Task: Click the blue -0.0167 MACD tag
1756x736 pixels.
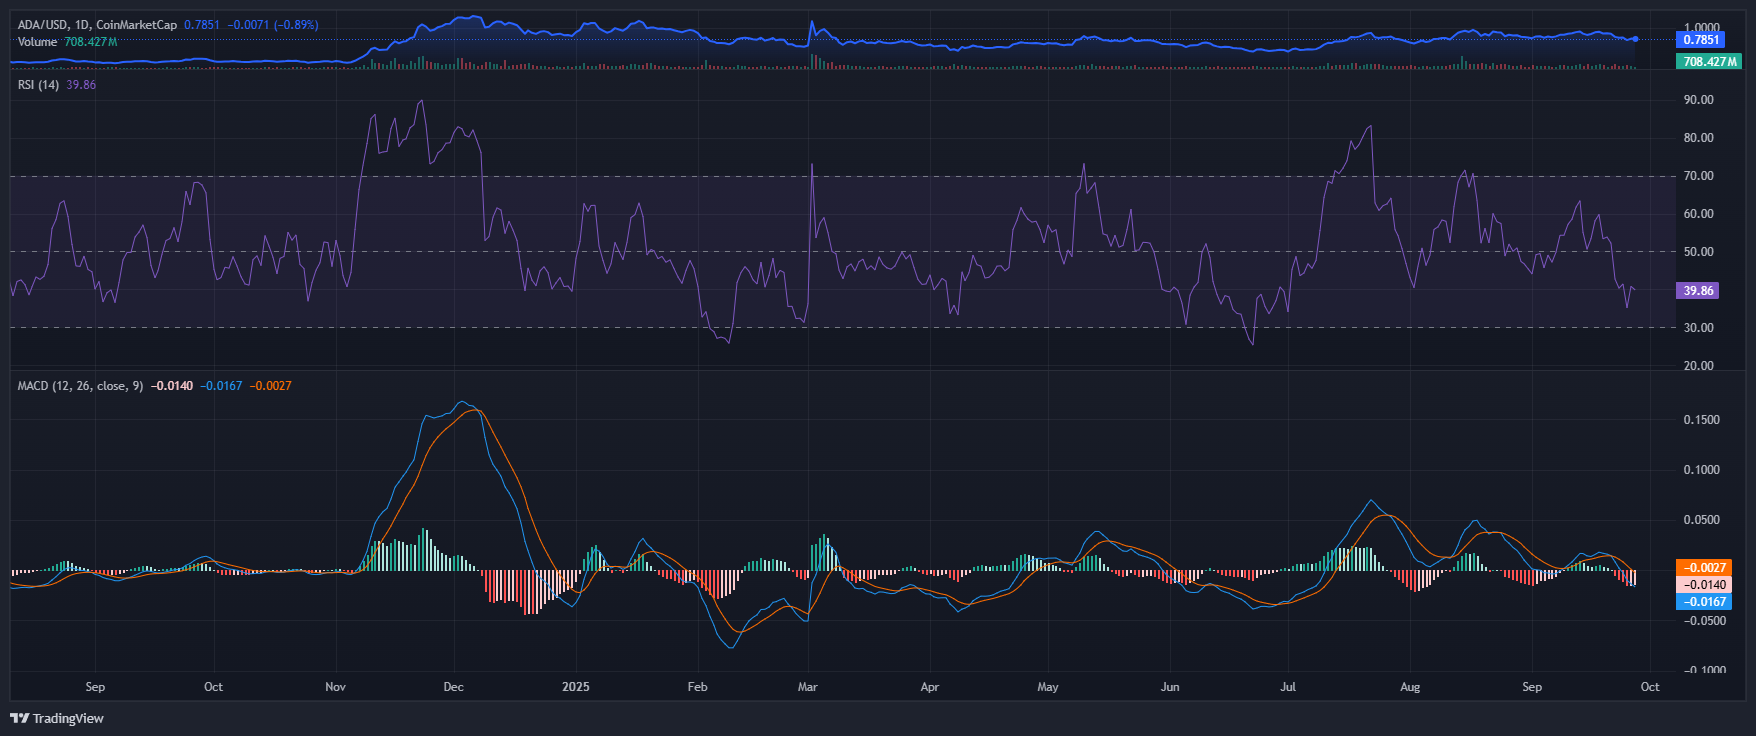Action: tap(1703, 602)
